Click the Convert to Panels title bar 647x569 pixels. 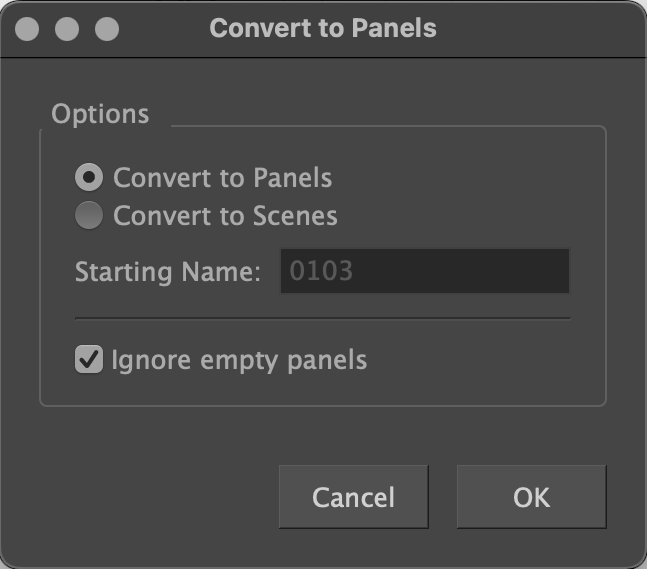pyautogui.click(x=323, y=28)
